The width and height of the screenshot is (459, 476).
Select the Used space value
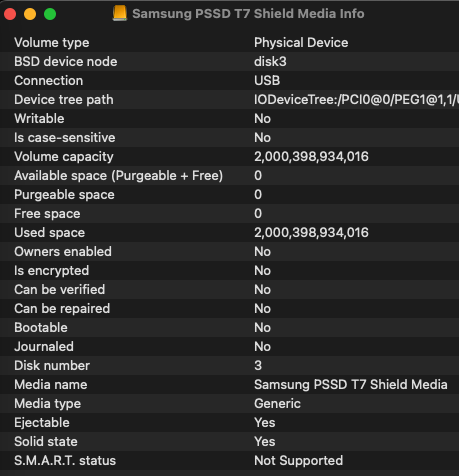[311, 233]
